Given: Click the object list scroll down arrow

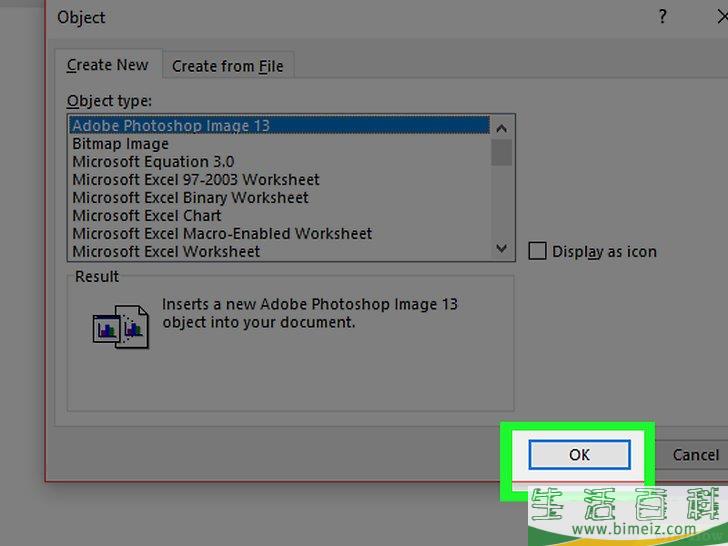Looking at the screenshot, I should pyautogui.click(x=502, y=249).
